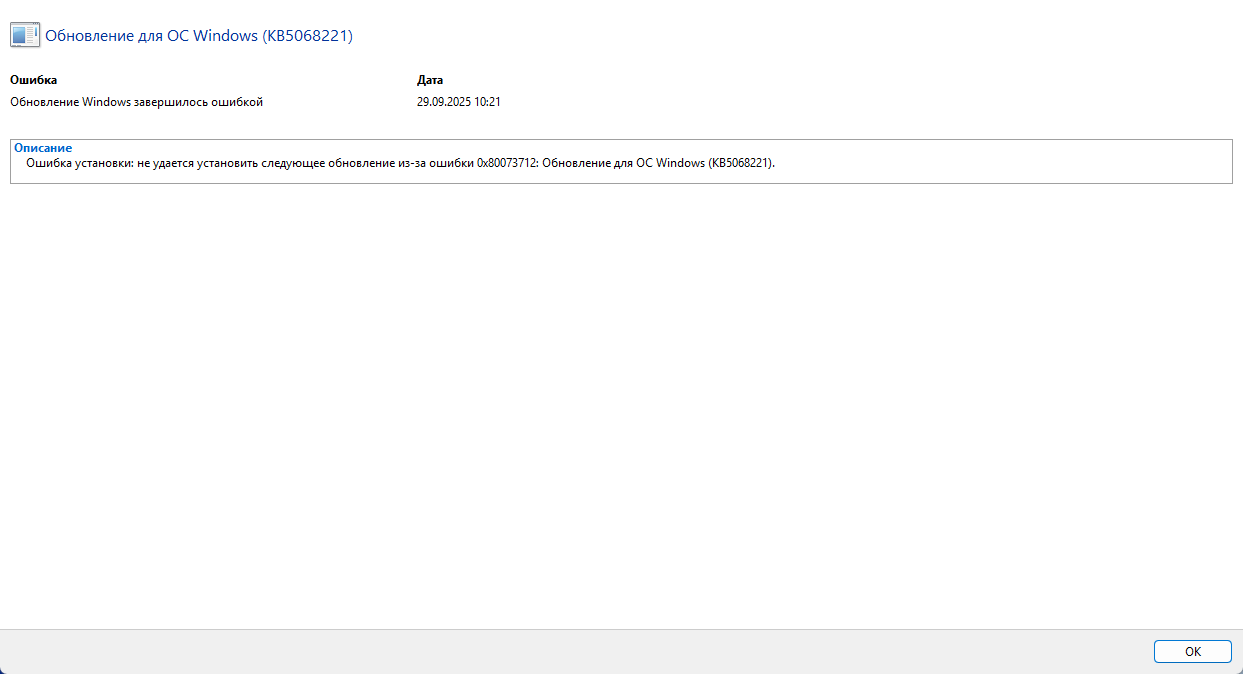Click the date 29.09.2025
The height and width of the screenshot is (674, 1243).
(444, 102)
